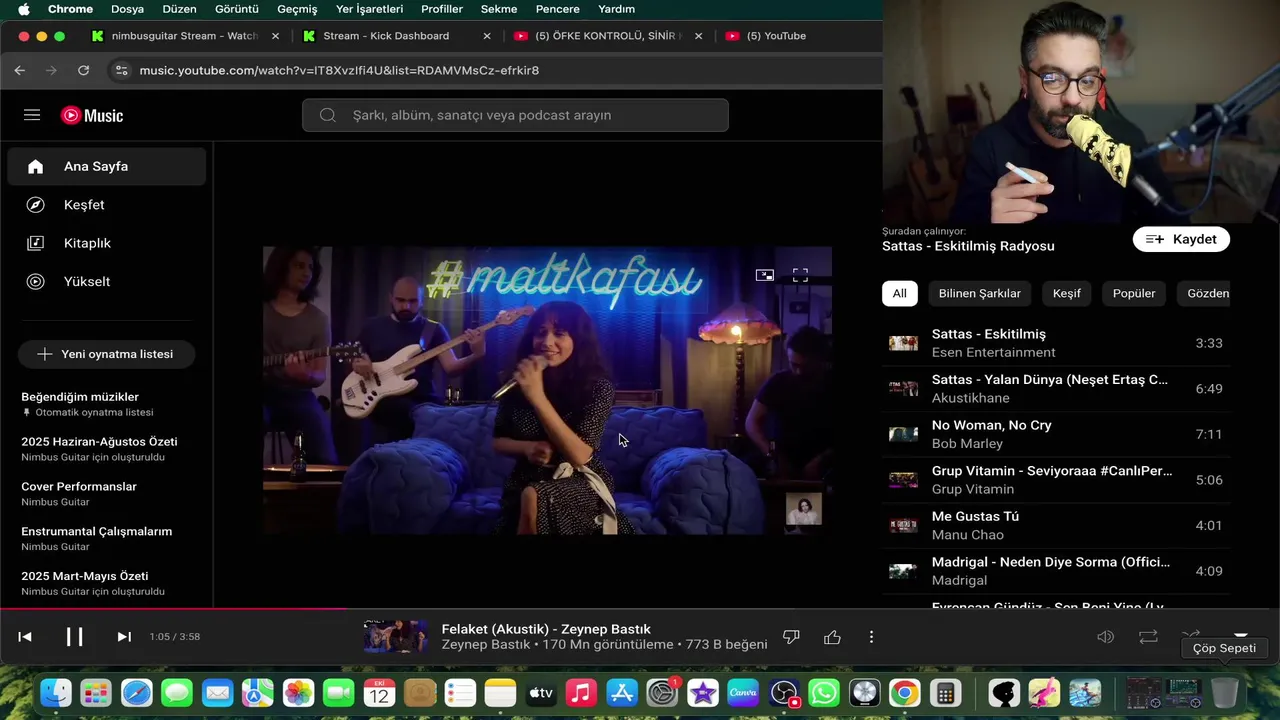Open the Geçmiş menu in menu bar
The height and width of the screenshot is (720, 1280).
(x=297, y=9)
